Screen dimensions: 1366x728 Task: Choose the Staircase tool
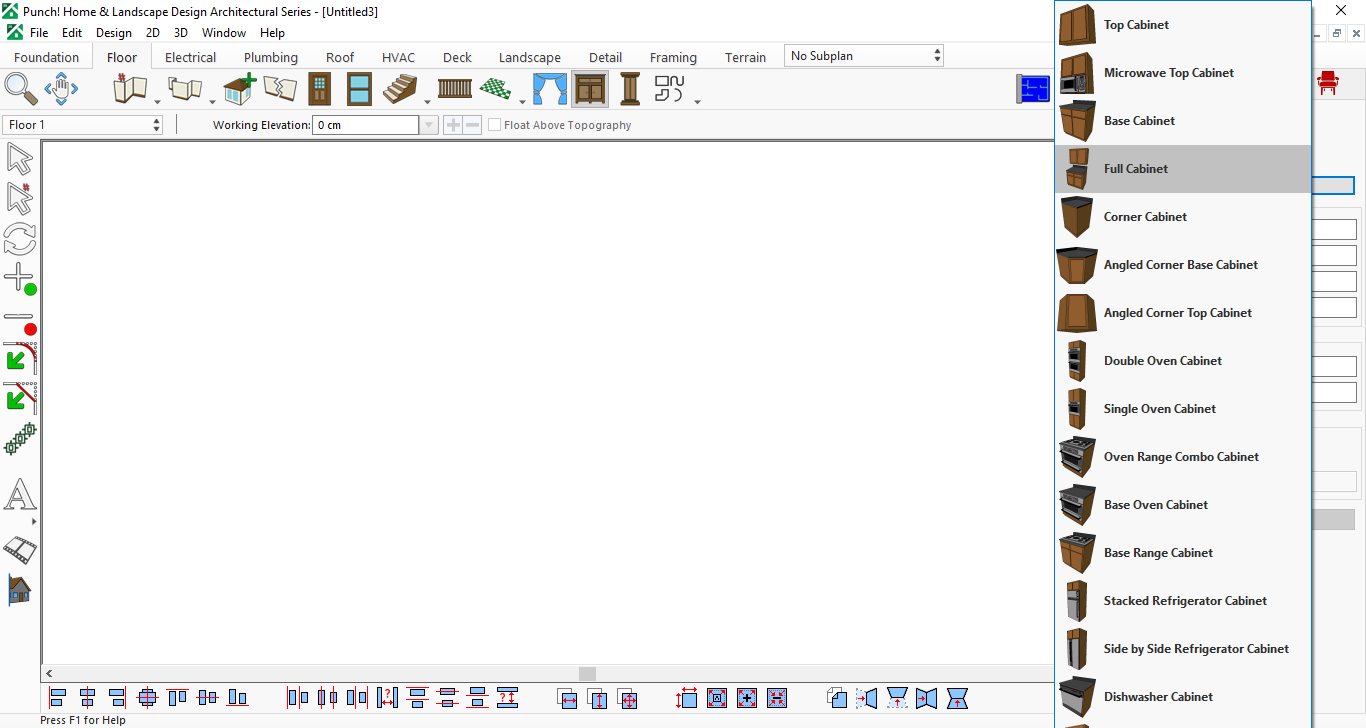(400, 89)
